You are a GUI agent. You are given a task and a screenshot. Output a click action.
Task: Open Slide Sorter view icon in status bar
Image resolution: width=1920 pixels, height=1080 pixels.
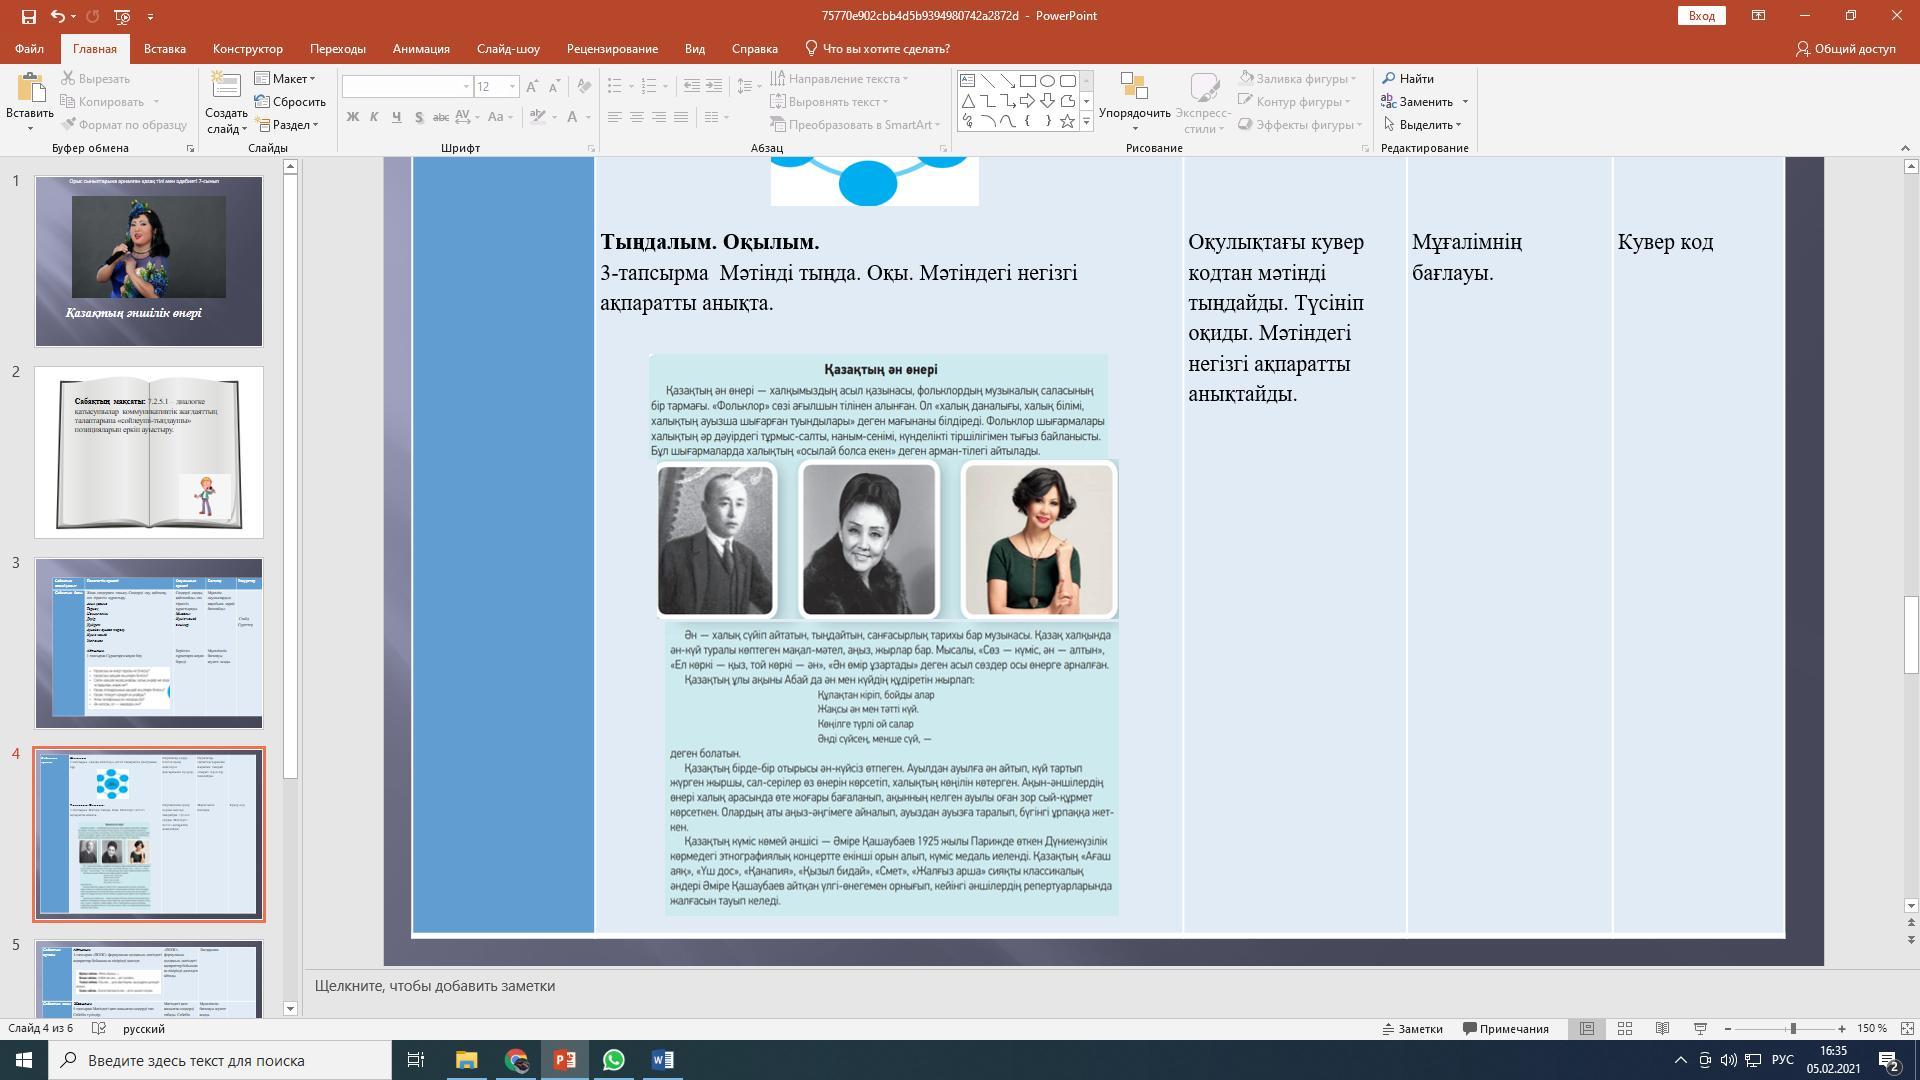[1625, 1028]
